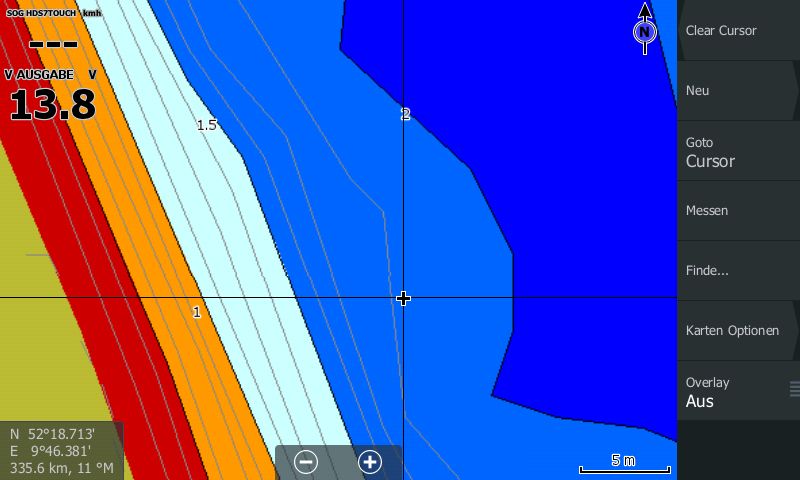This screenshot has width=800, height=480.
Task: Tap the north-up compass indicator
Action: 645,32
